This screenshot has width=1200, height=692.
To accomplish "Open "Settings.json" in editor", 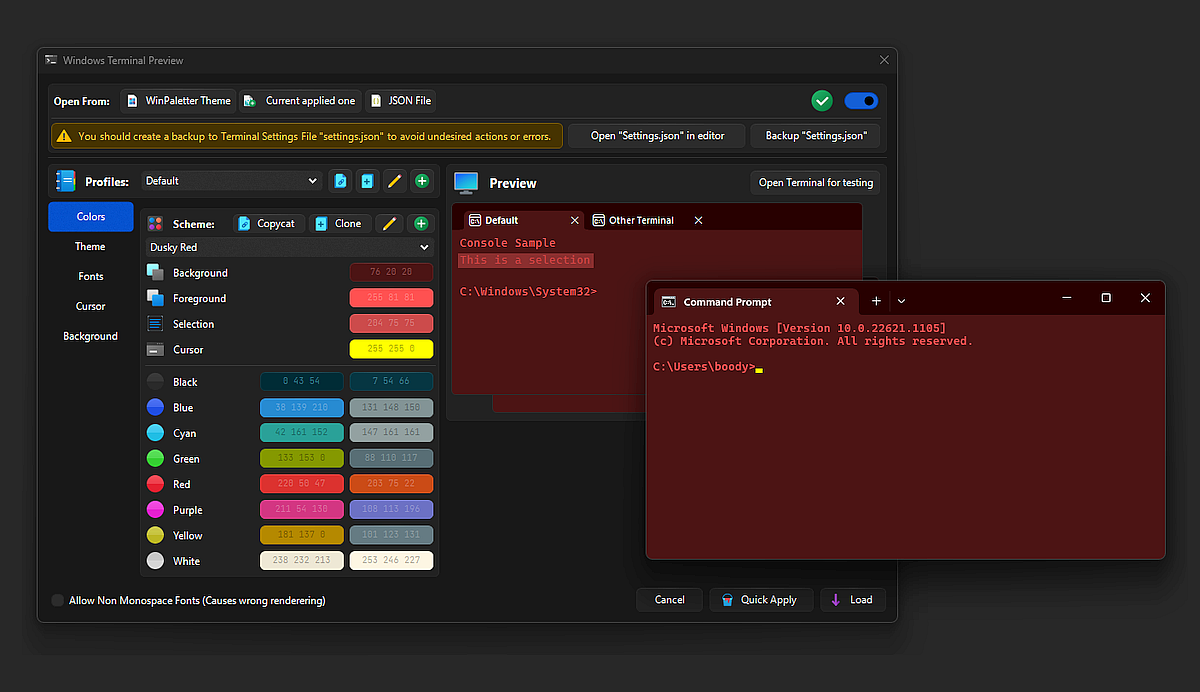I will pos(655,136).
